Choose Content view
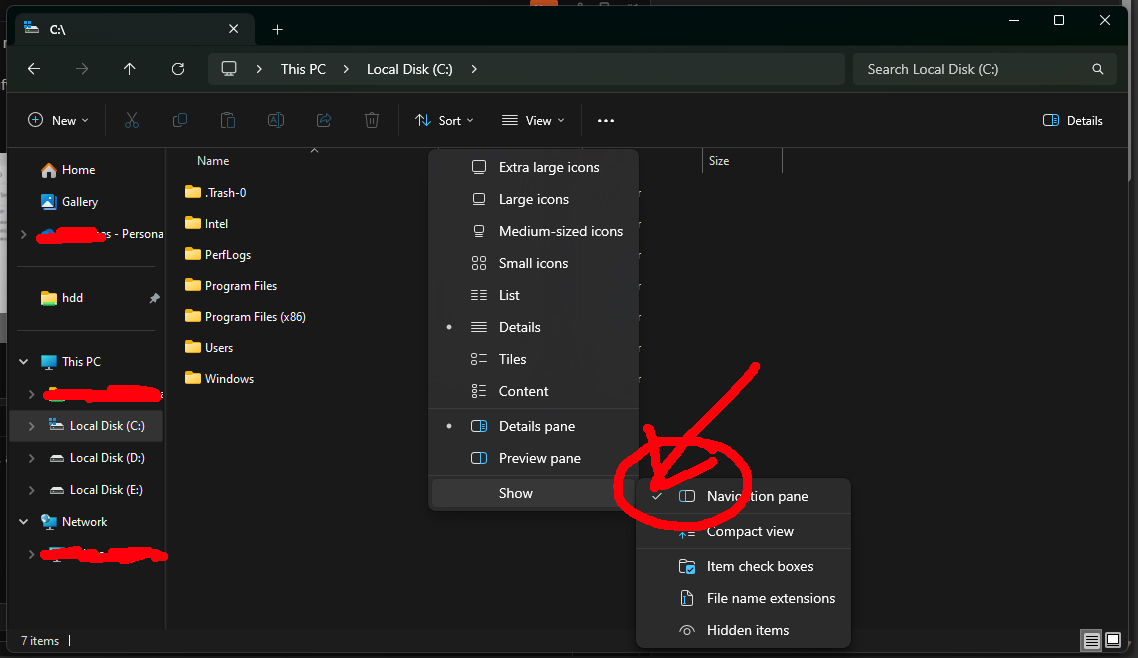The height and width of the screenshot is (658, 1138). (533, 391)
